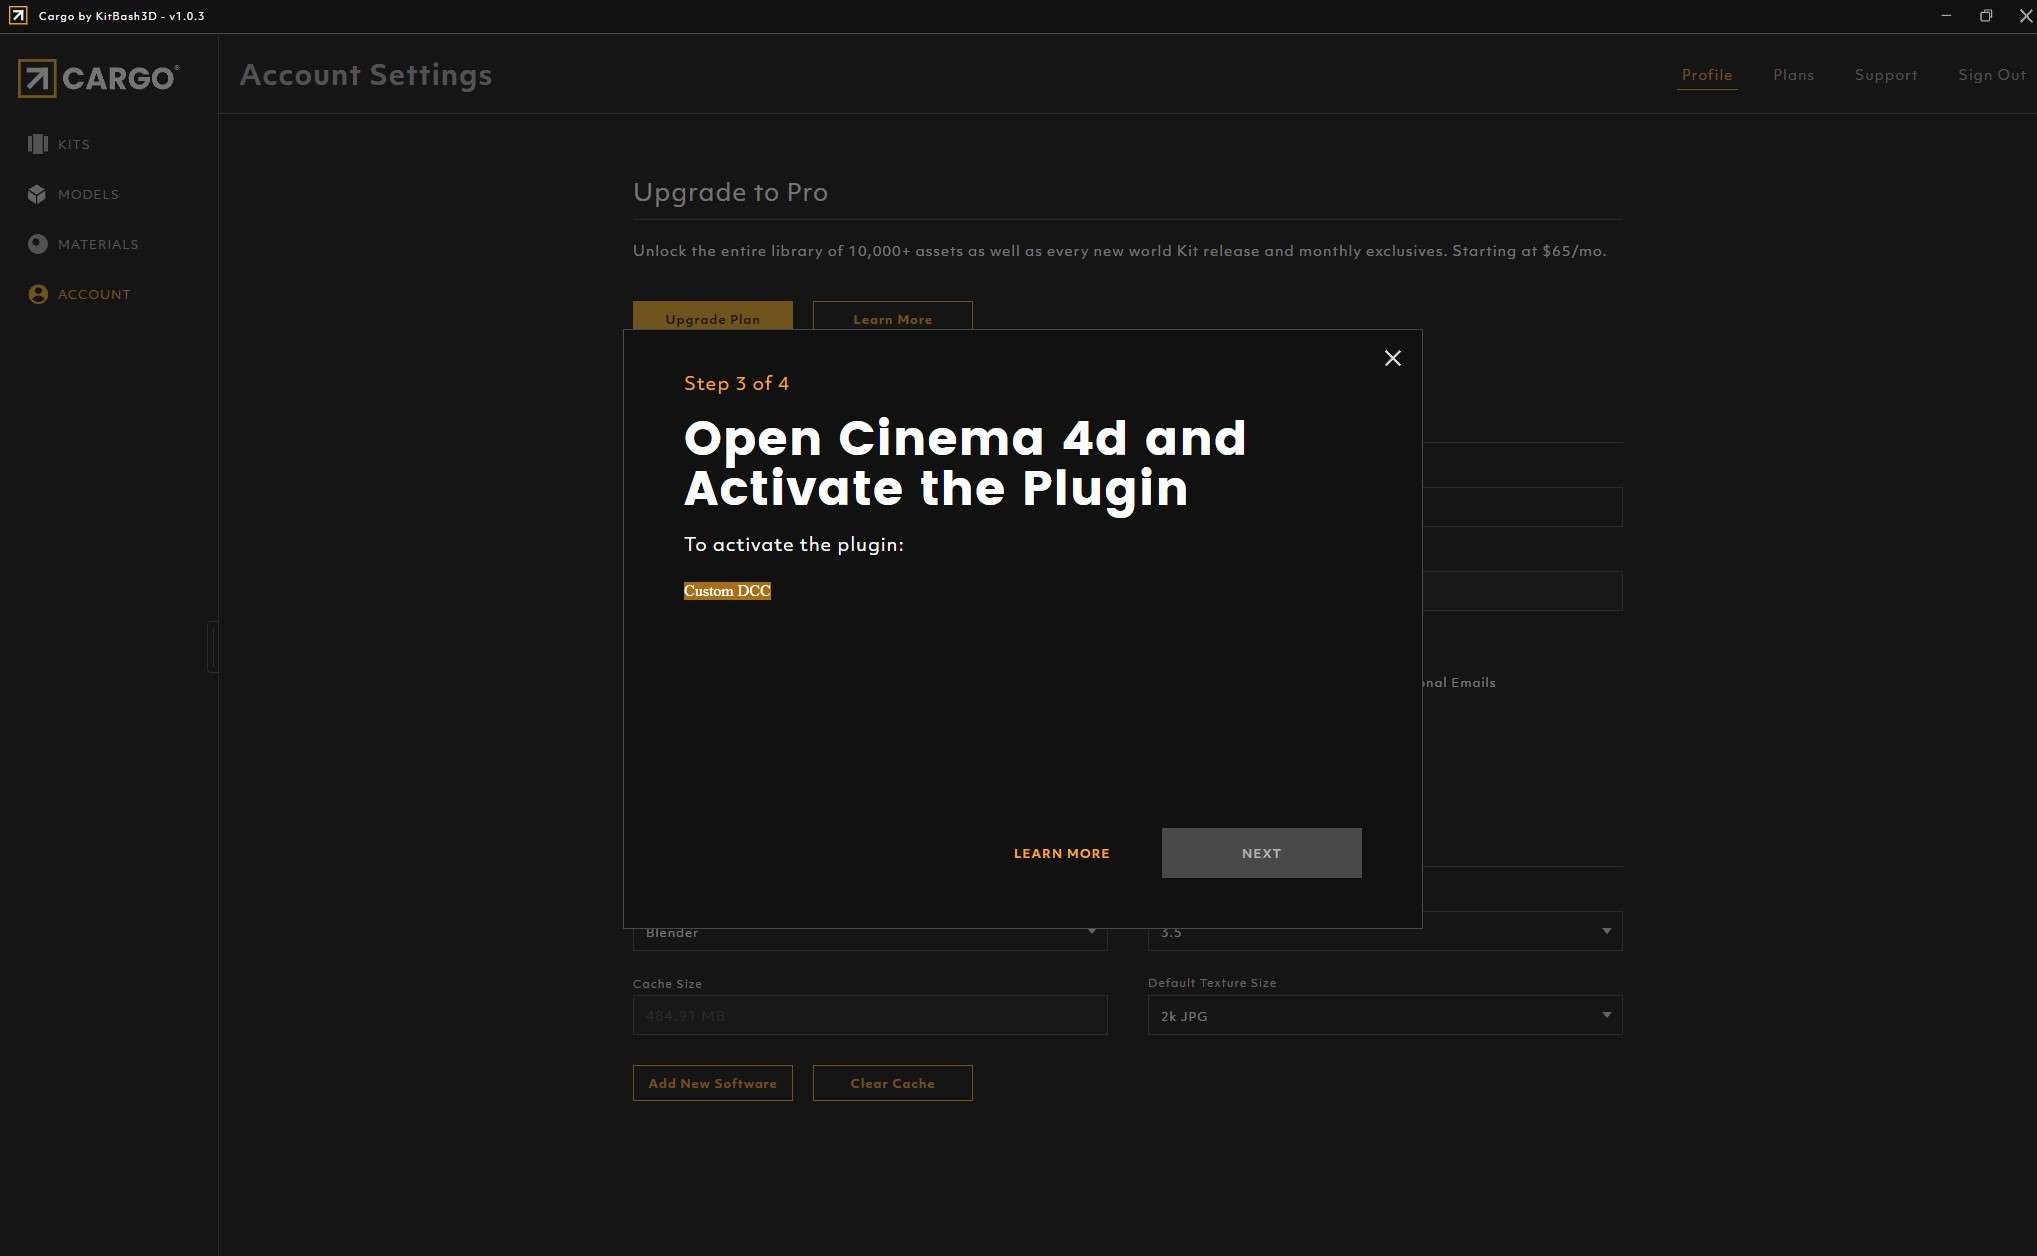Click the lower input field behind the dialog
The height and width of the screenshot is (1256, 2037).
(x=1522, y=591)
